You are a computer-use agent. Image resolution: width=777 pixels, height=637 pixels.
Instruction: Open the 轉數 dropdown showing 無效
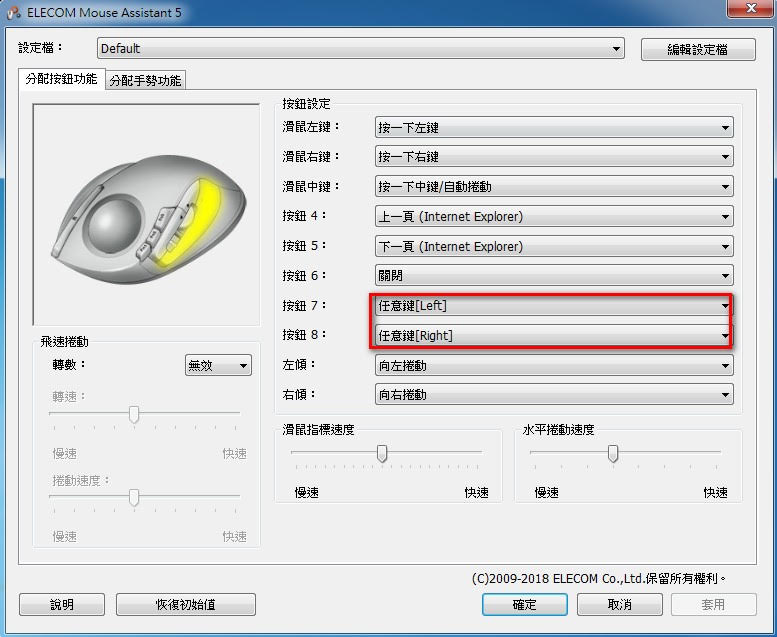click(x=218, y=365)
